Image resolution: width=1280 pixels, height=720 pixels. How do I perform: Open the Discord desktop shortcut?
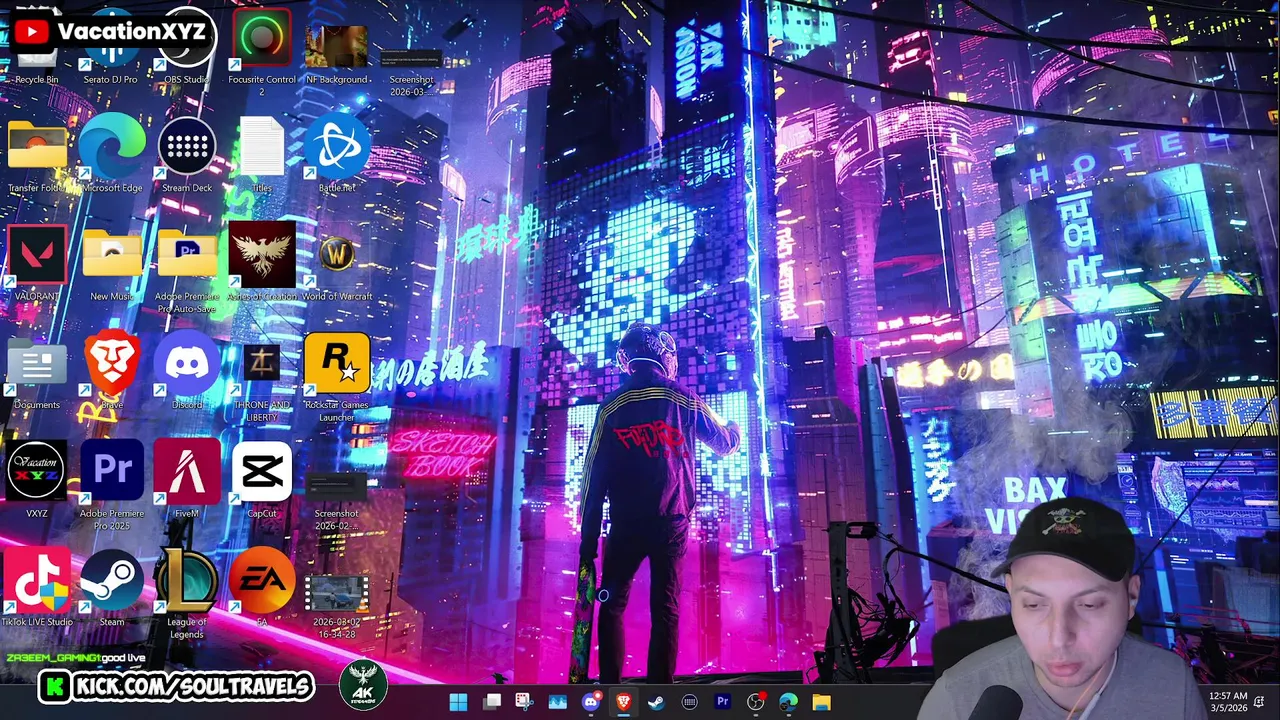click(x=187, y=370)
